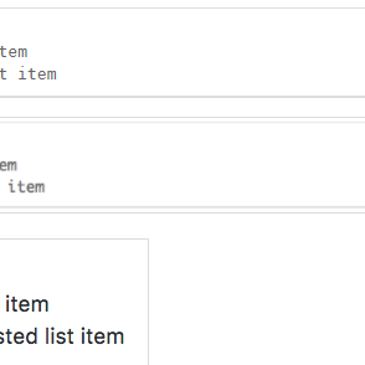
Task: Click the truncated "tem" text in first code block
Action: 14,52
